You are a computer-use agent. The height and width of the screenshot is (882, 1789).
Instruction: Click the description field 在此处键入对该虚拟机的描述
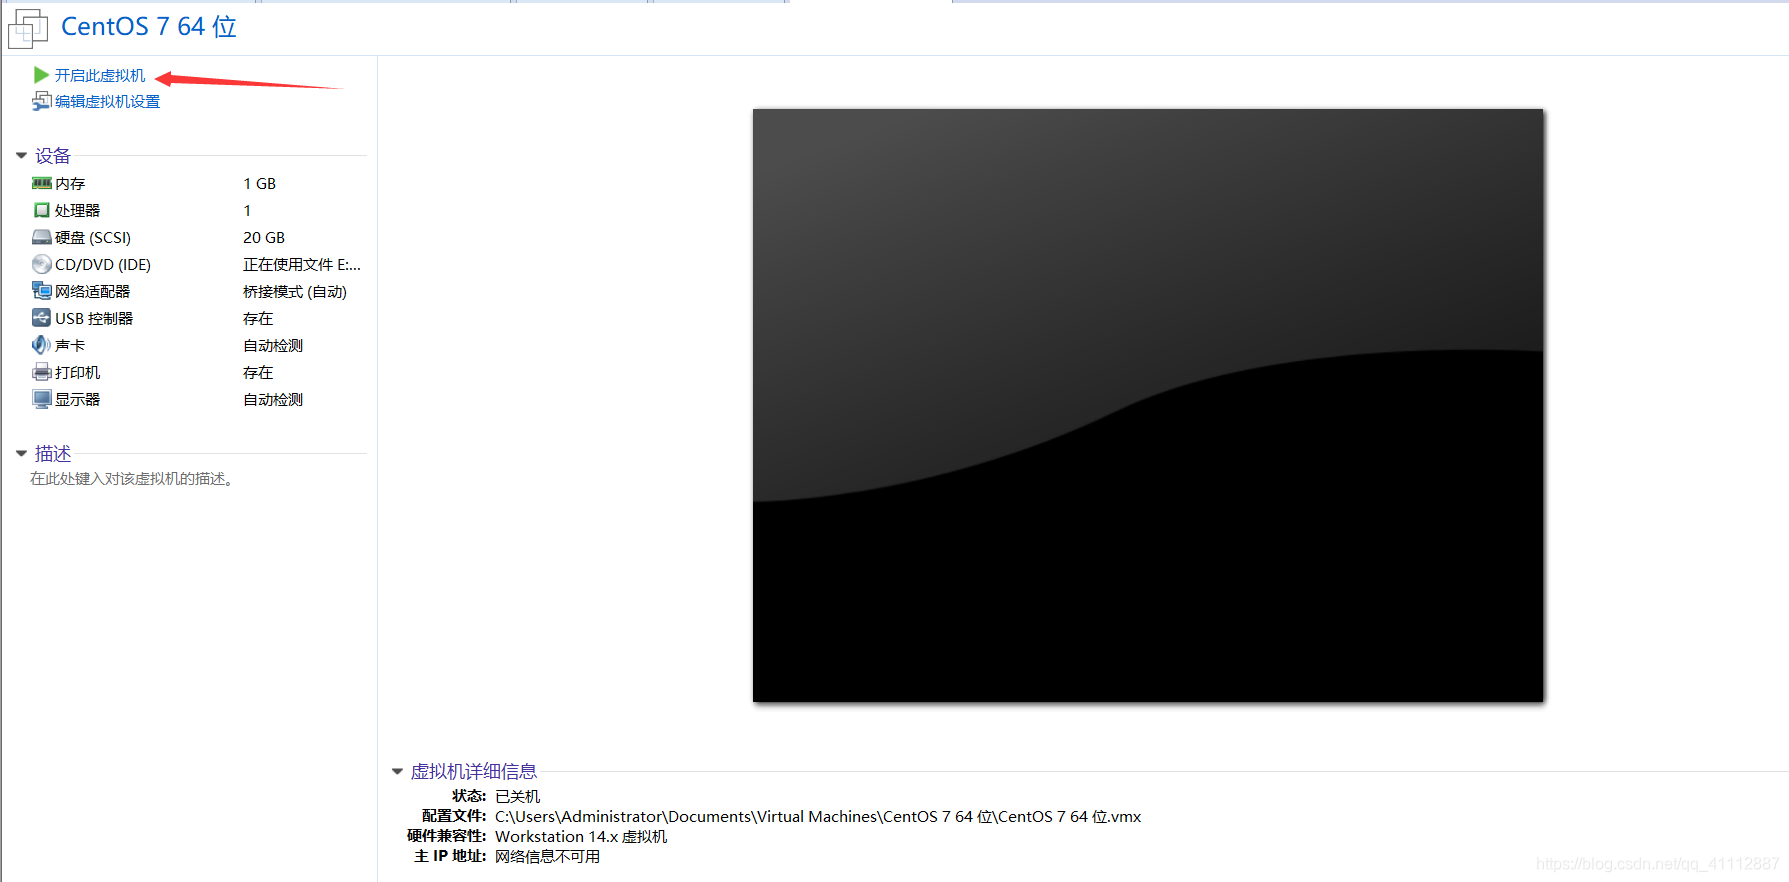[132, 479]
